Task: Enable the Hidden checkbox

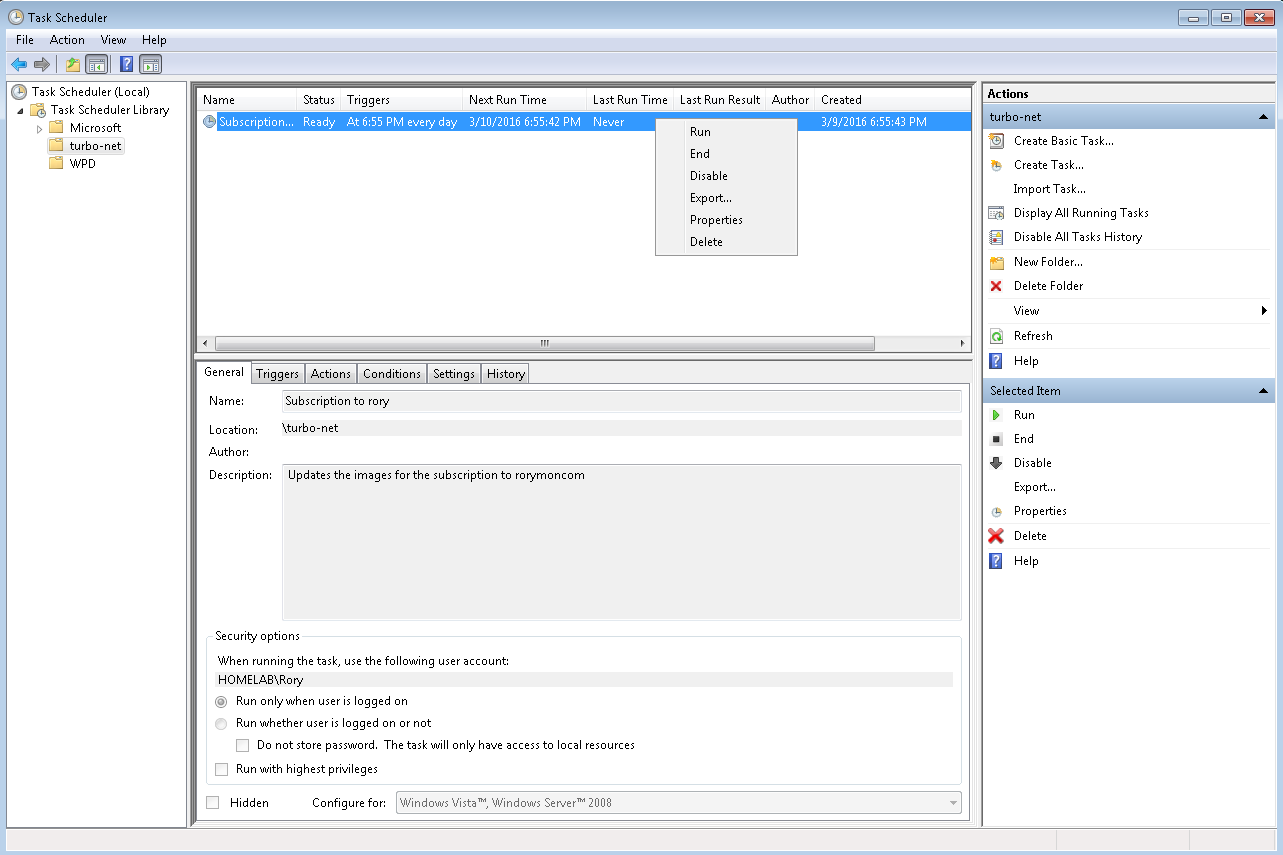Action: pyautogui.click(x=214, y=802)
